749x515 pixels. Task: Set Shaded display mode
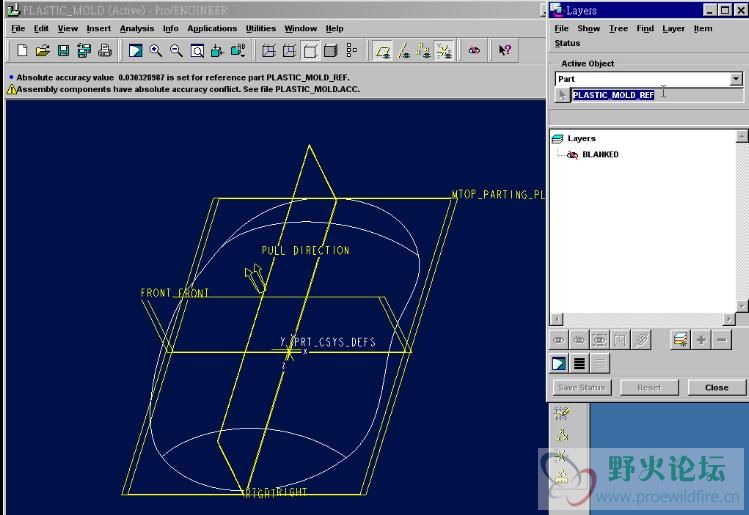pyautogui.click(x=331, y=50)
